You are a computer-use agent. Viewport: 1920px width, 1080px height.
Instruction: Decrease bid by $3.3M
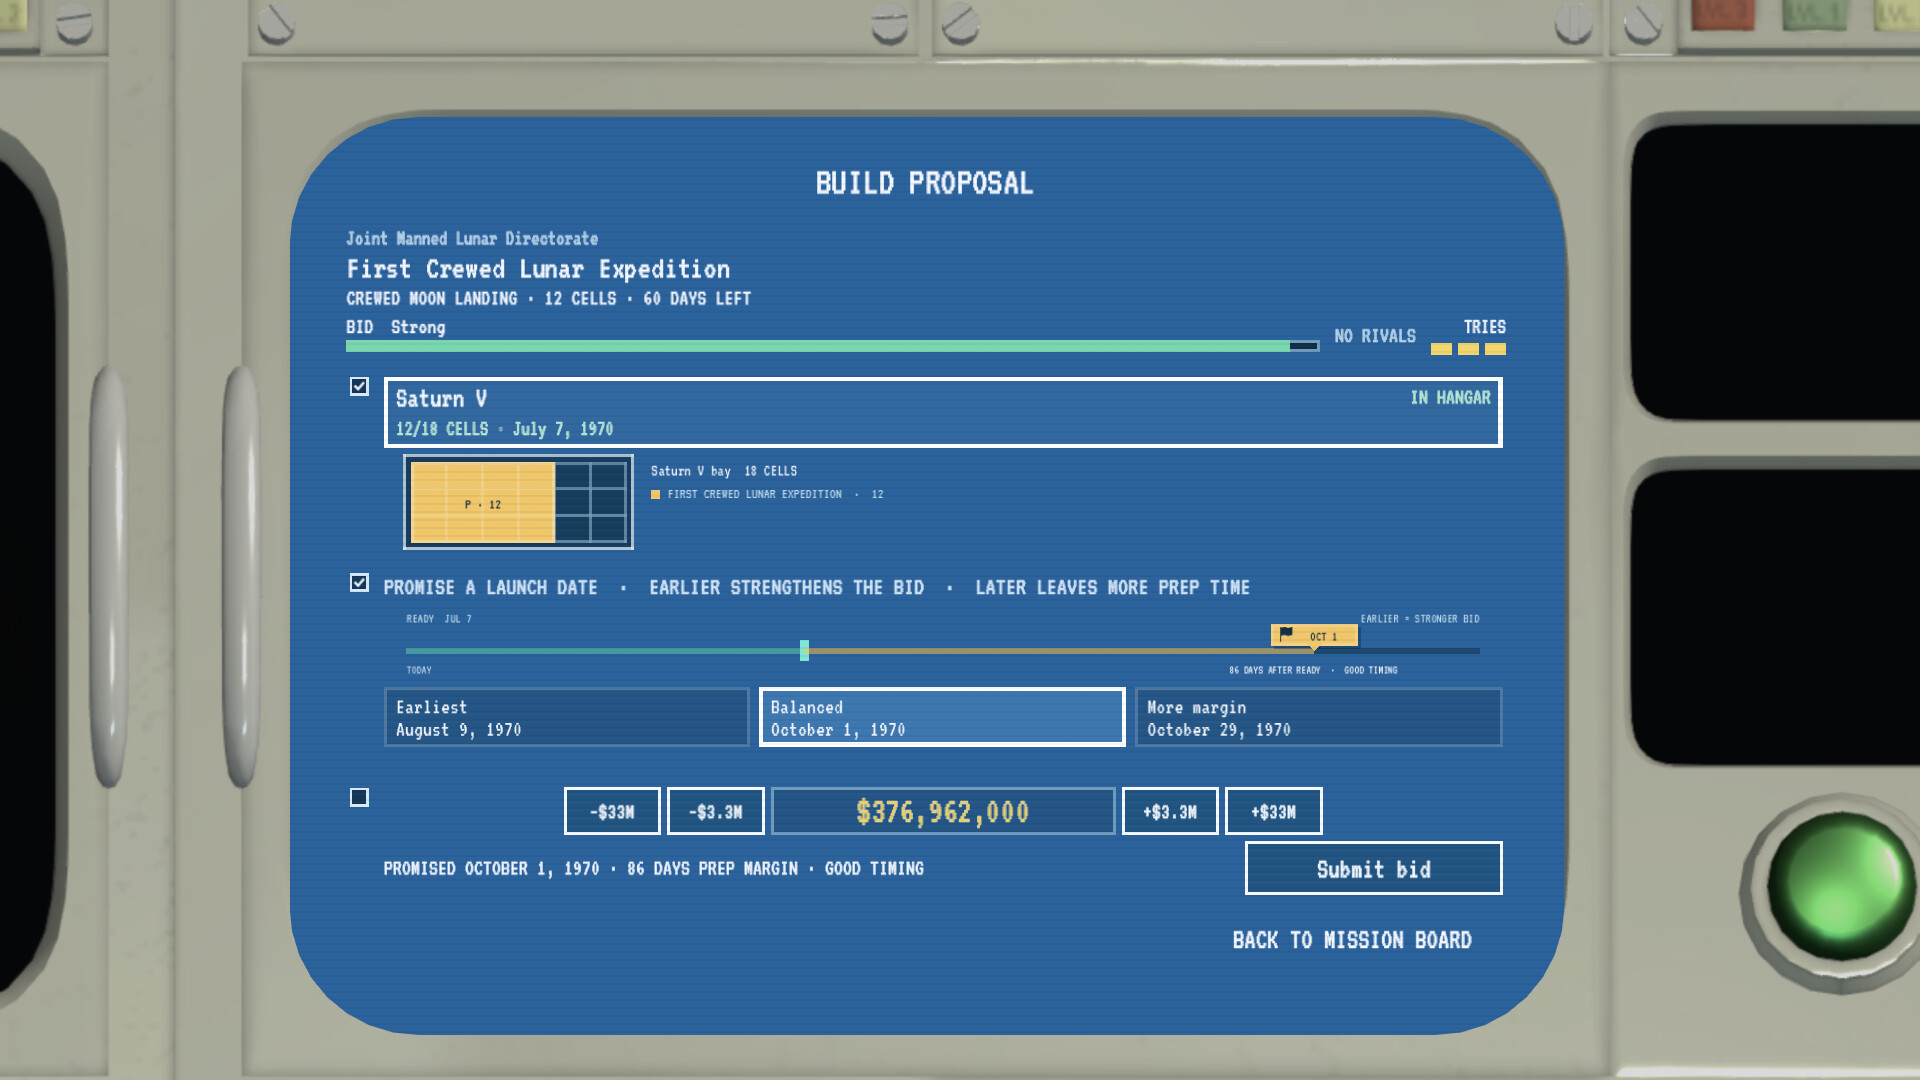716,811
